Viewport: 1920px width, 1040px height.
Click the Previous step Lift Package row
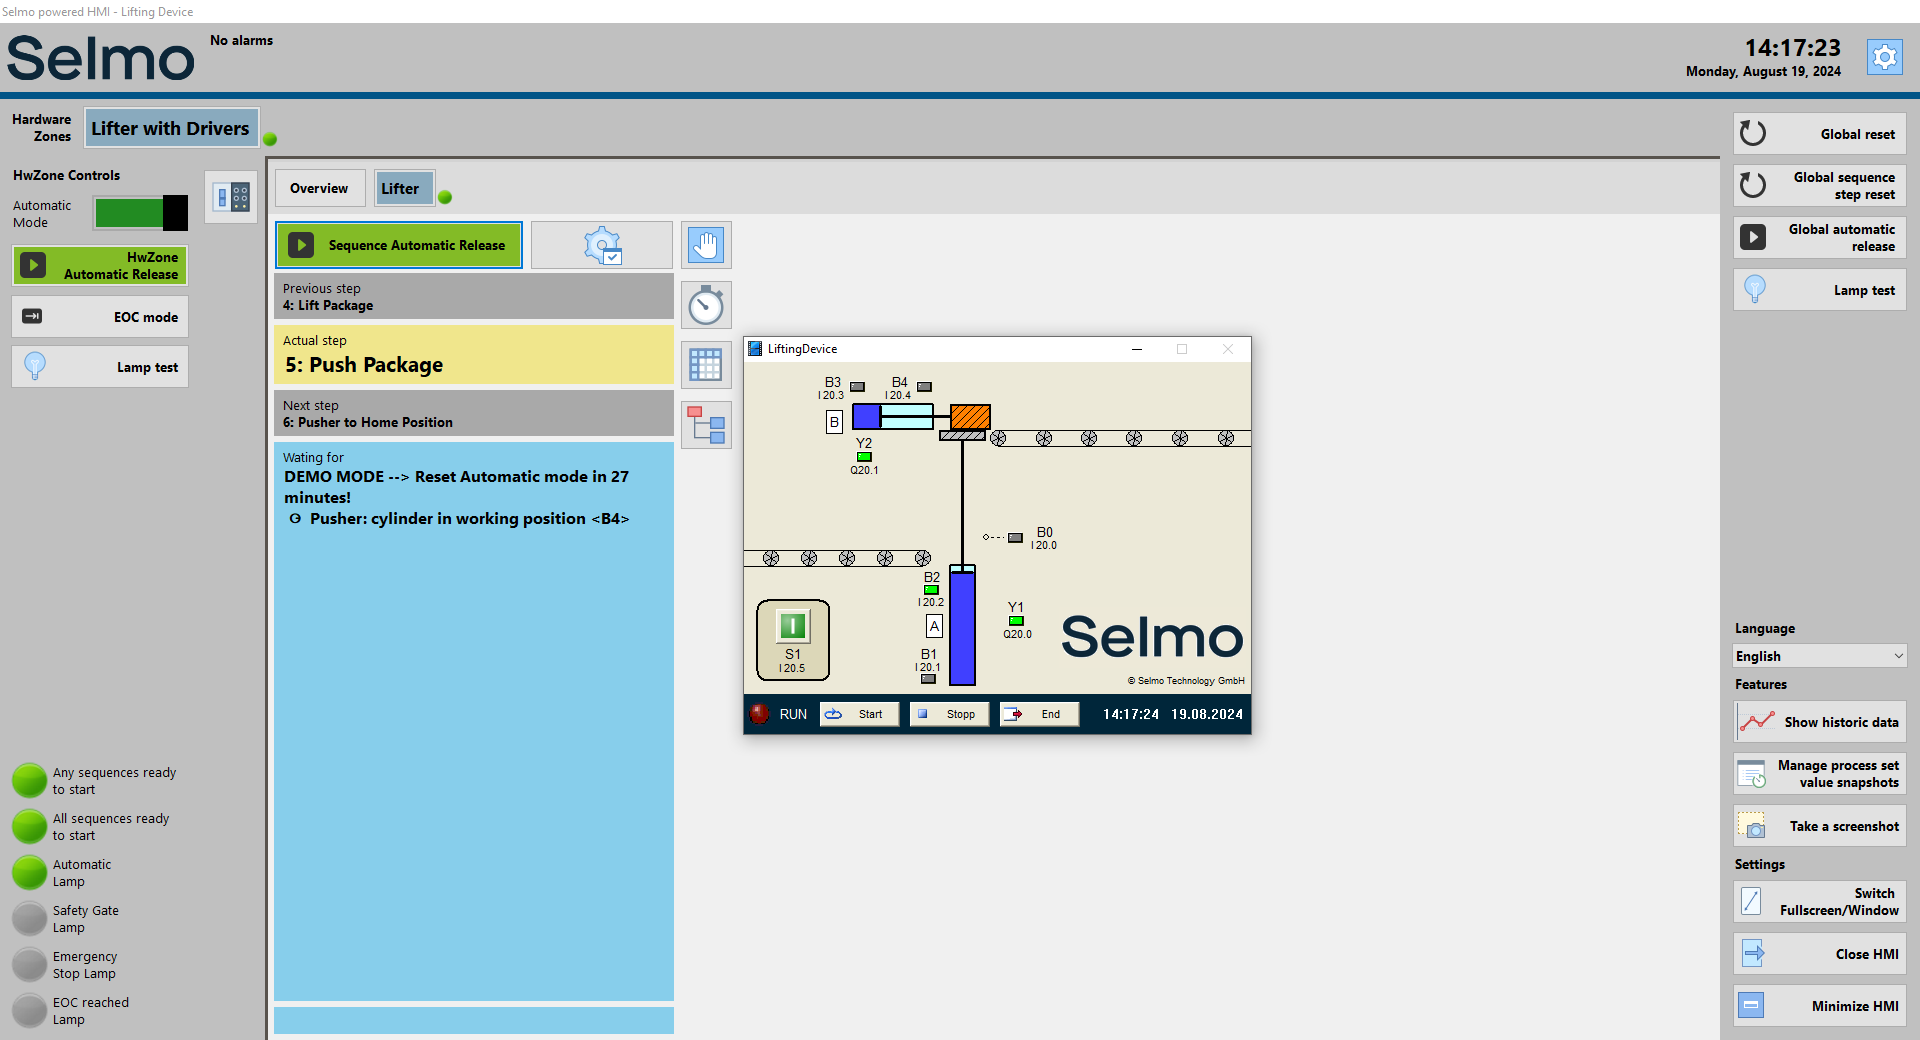pos(474,297)
